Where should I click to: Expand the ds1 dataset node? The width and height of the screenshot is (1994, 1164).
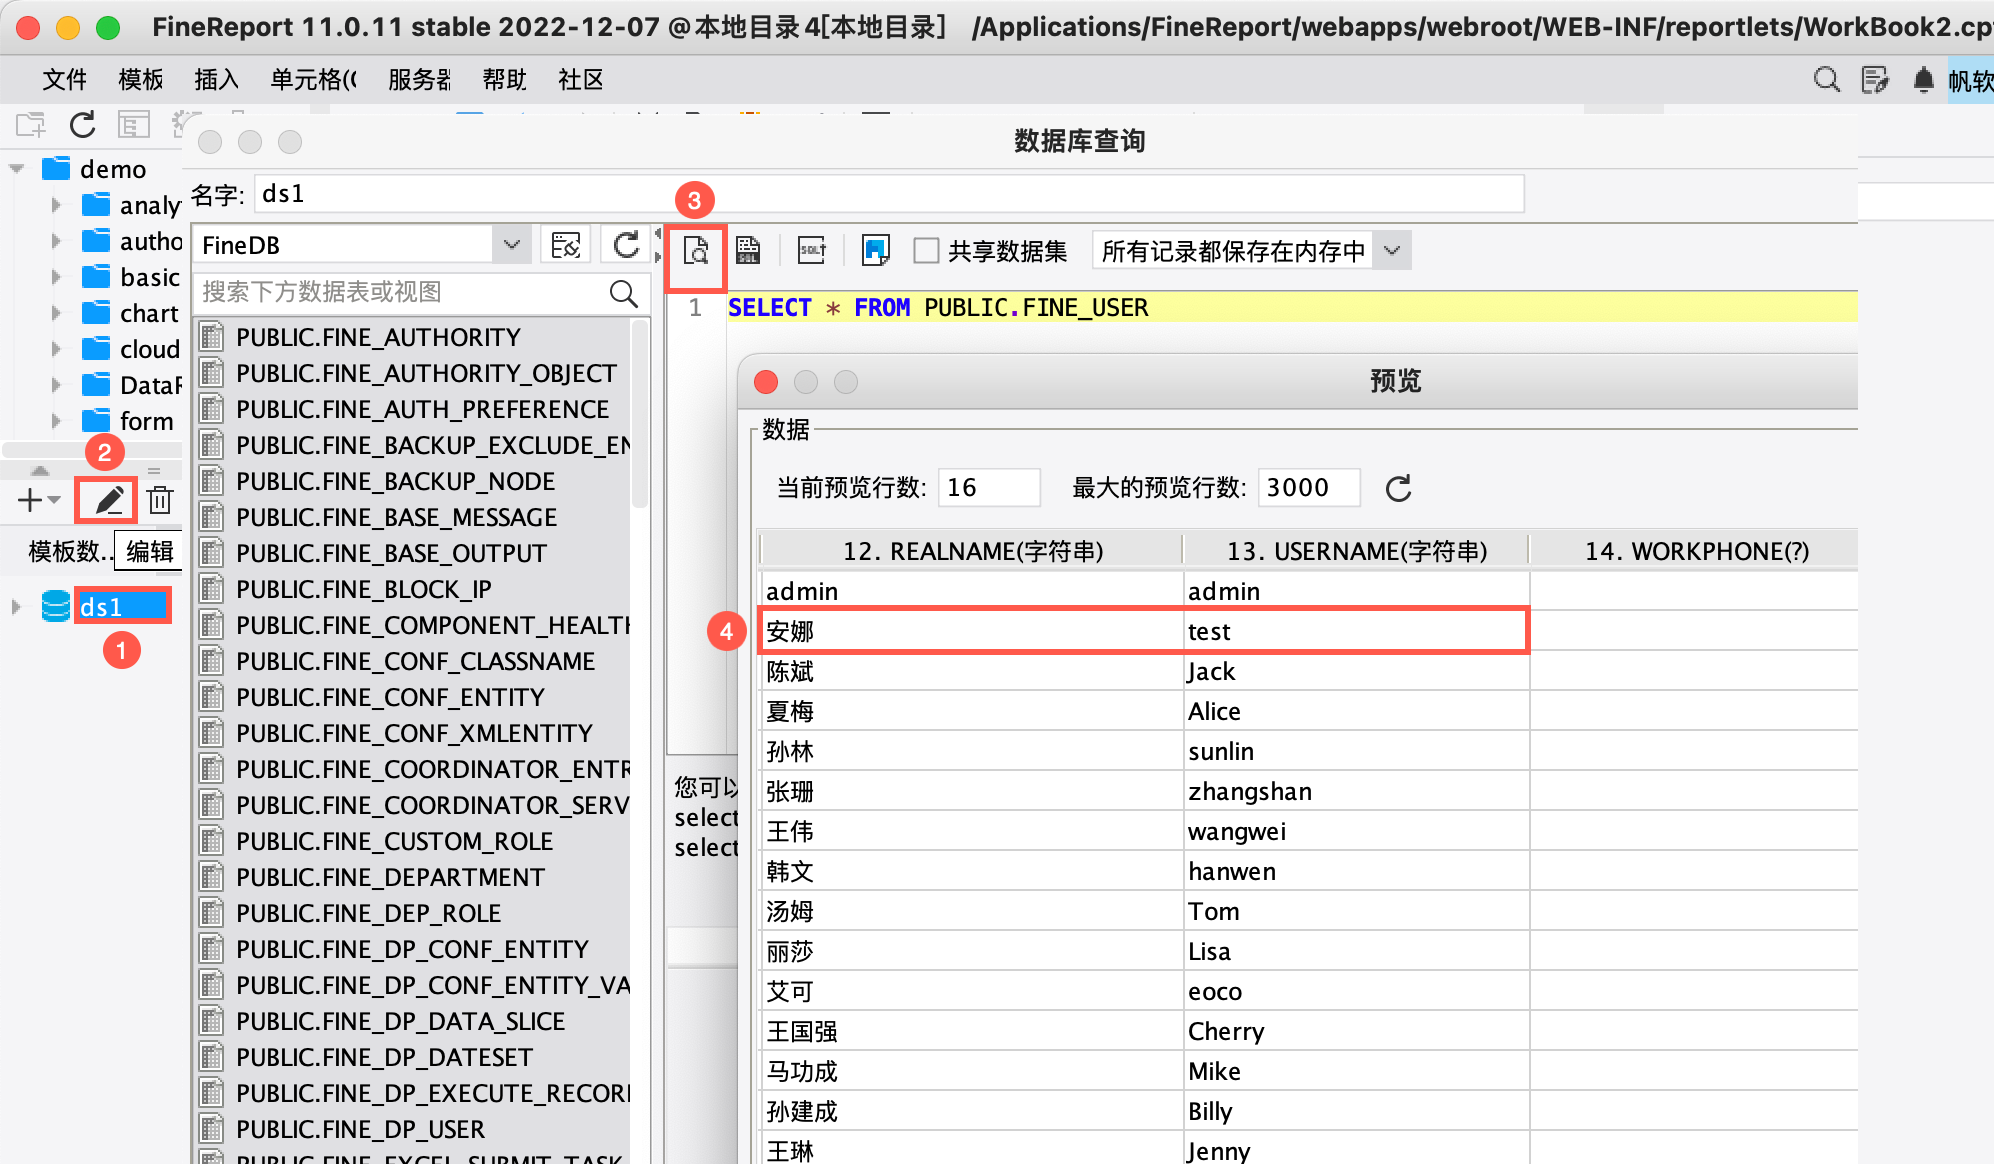(x=16, y=607)
